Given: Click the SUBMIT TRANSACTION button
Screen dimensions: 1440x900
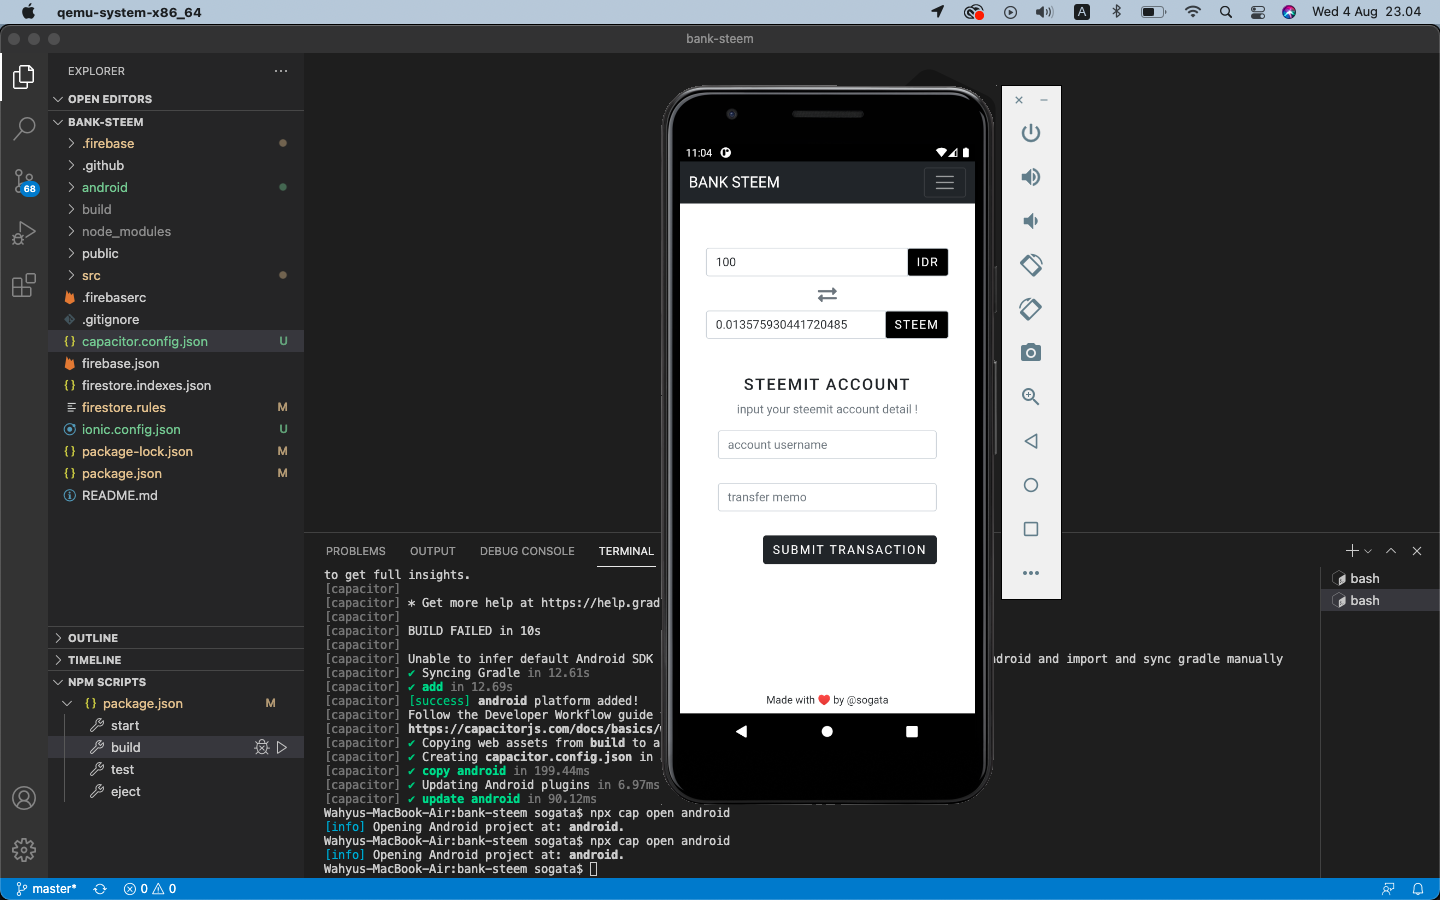Looking at the screenshot, I should pos(849,550).
